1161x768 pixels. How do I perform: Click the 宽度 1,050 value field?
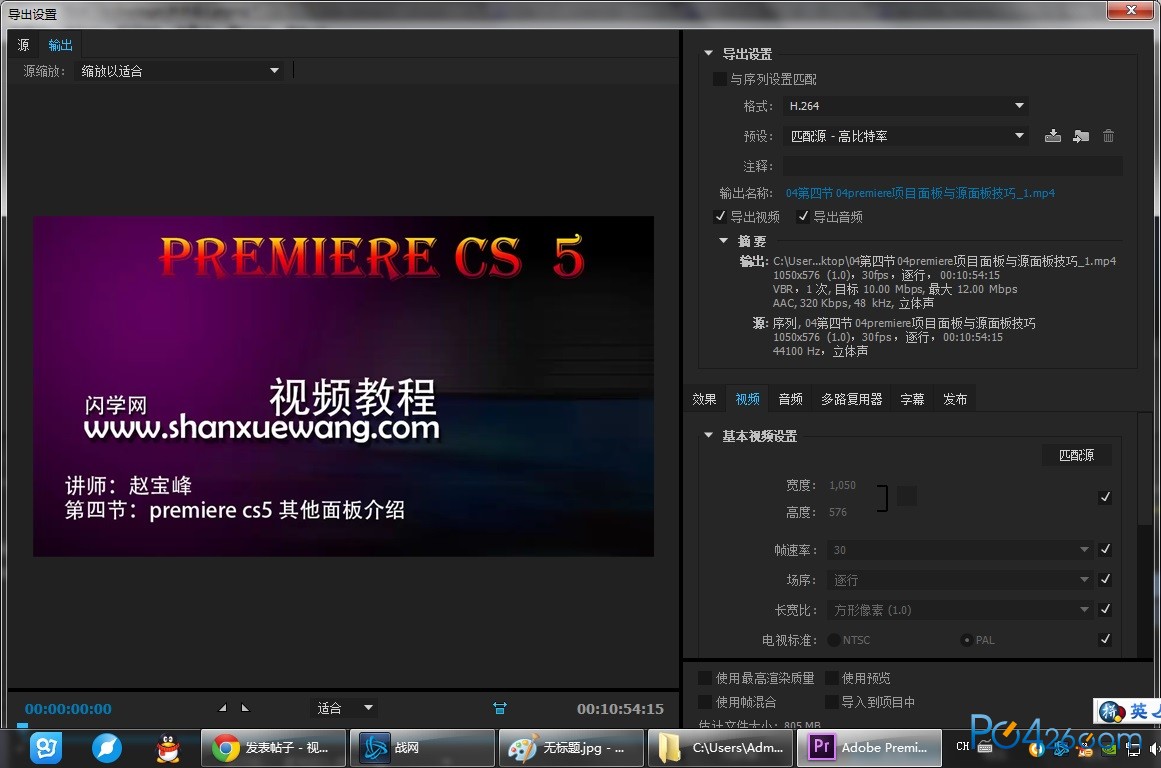[x=843, y=485]
